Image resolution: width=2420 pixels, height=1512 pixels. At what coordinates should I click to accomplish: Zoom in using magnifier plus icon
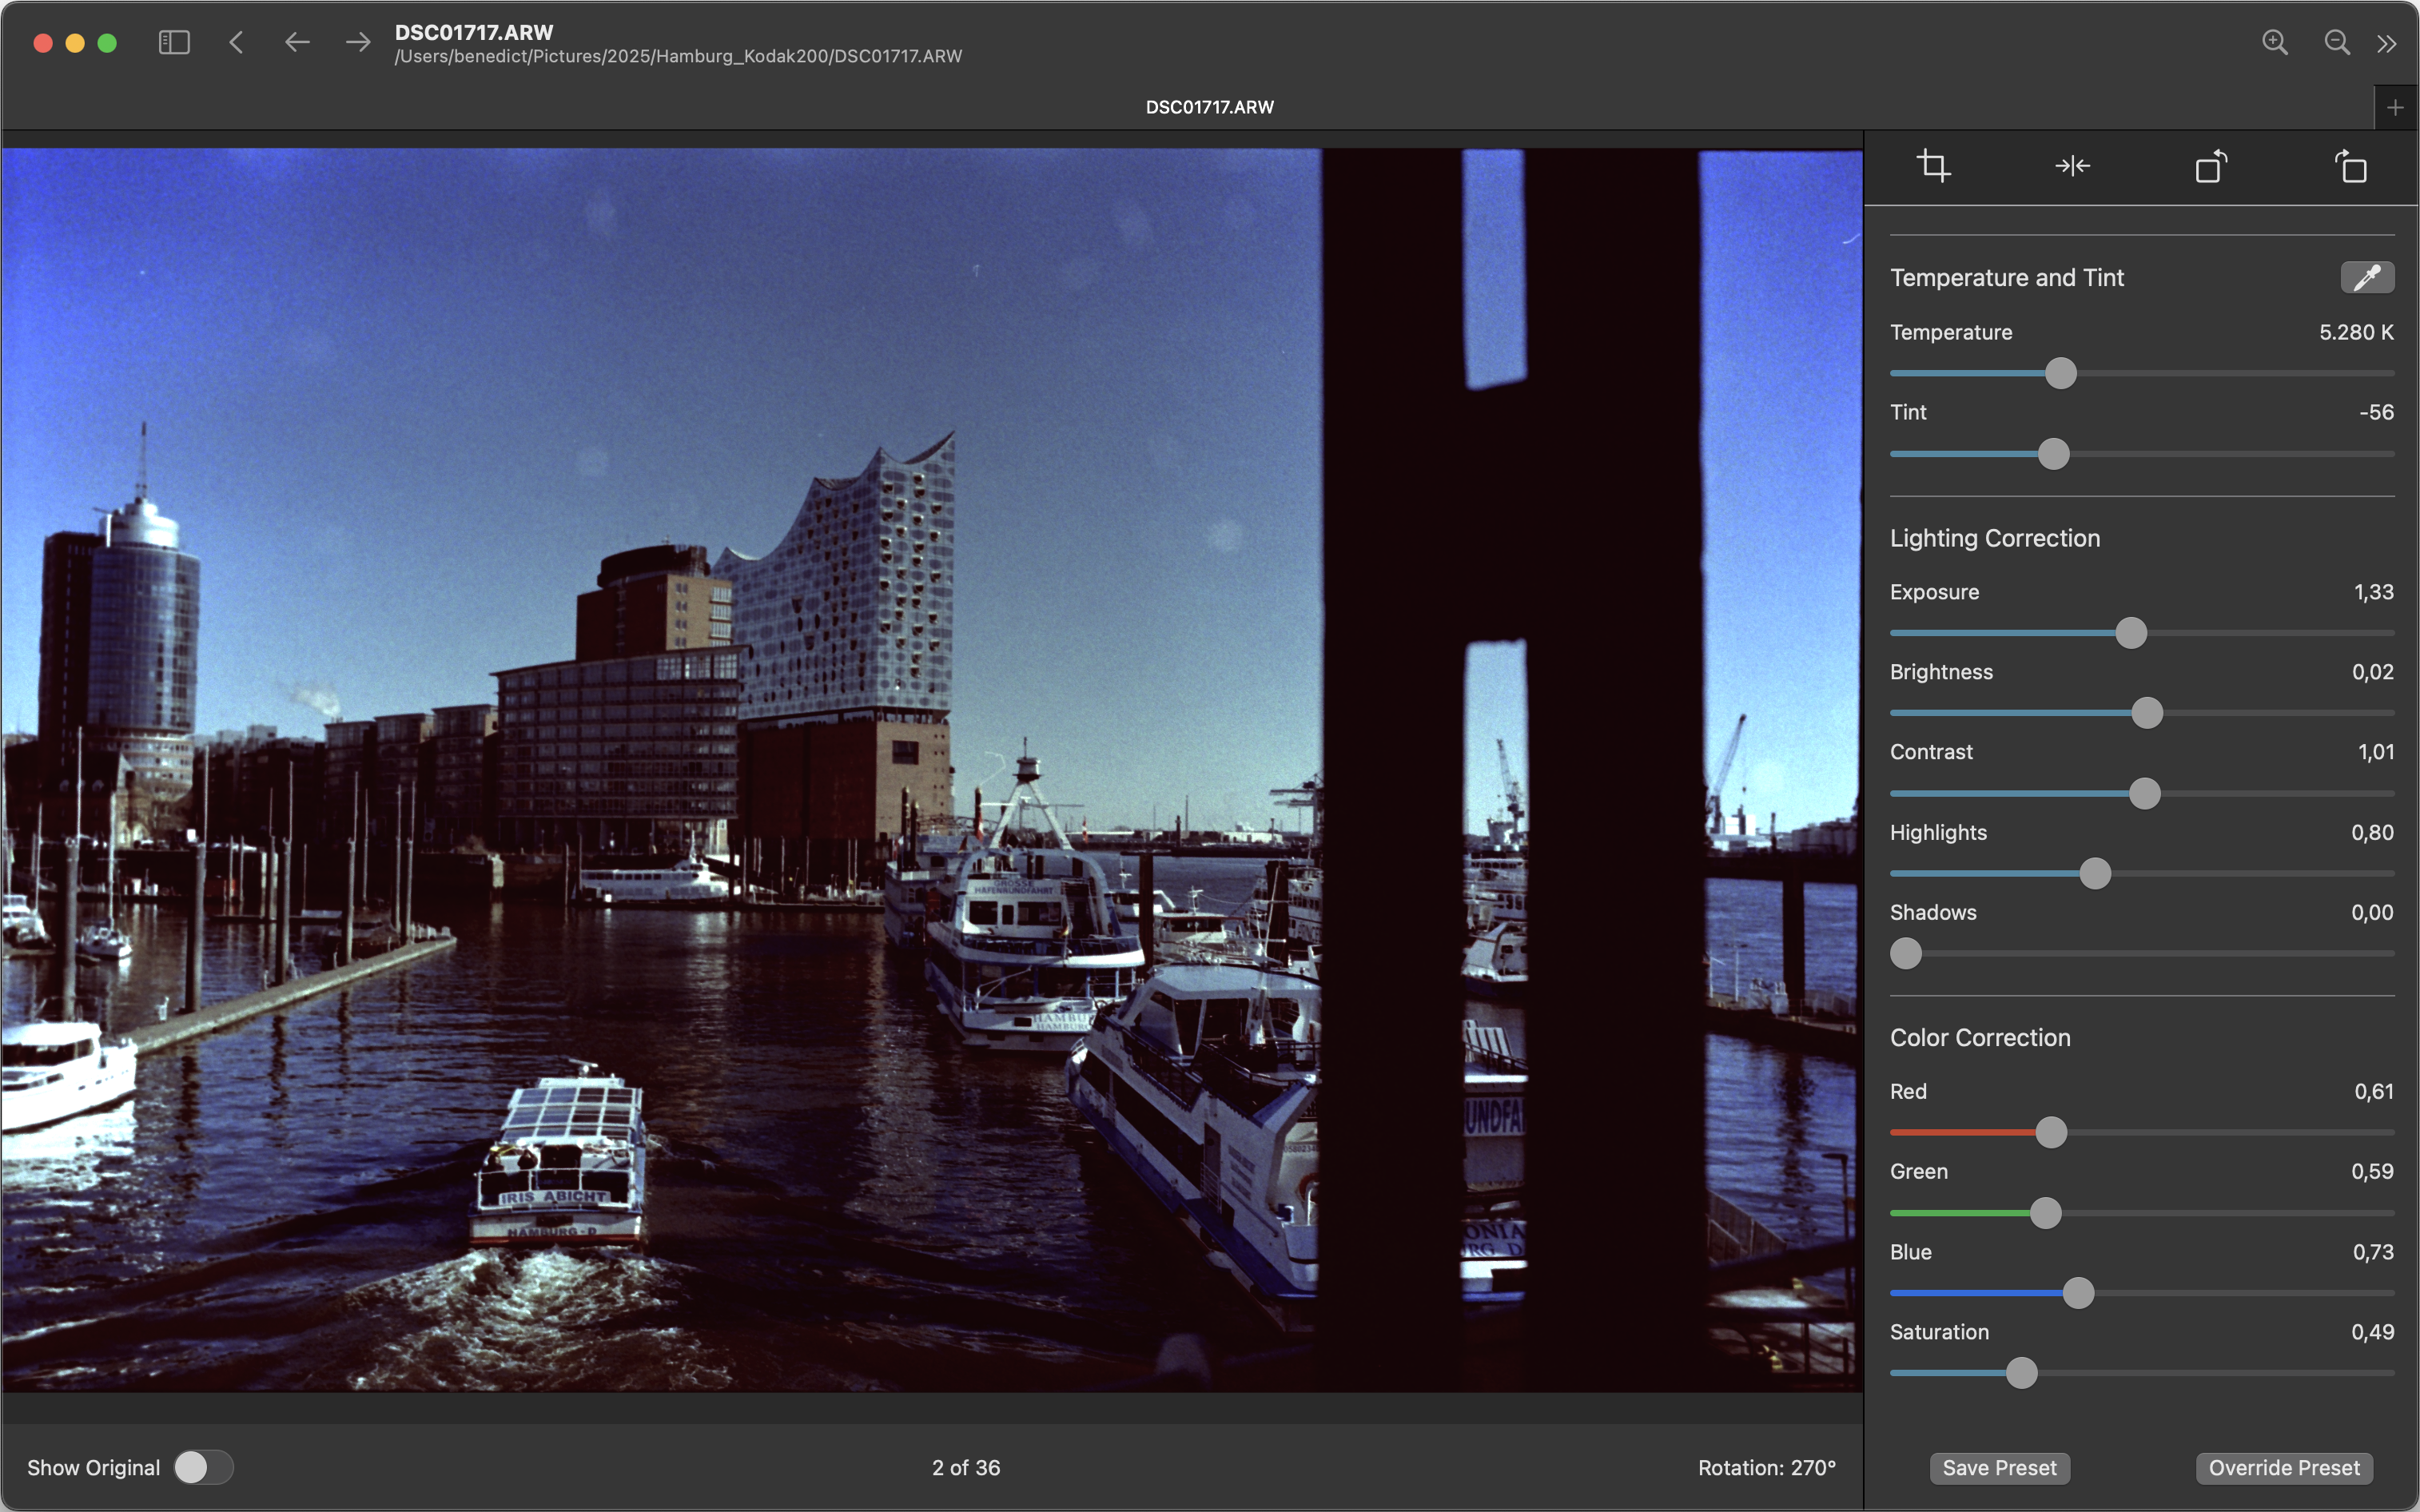pos(2274,42)
